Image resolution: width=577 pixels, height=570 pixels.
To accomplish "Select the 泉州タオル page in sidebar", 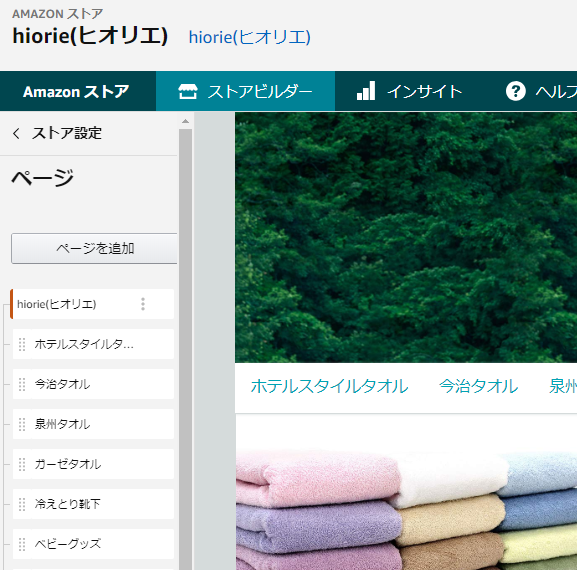I will (x=93, y=424).
